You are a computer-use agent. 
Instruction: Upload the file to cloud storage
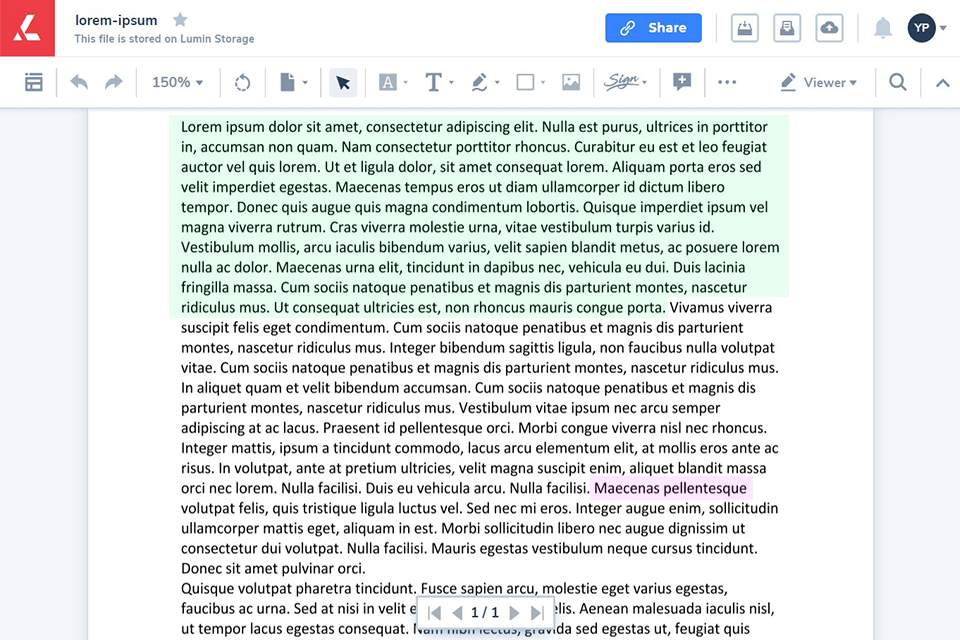tap(829, 28)
